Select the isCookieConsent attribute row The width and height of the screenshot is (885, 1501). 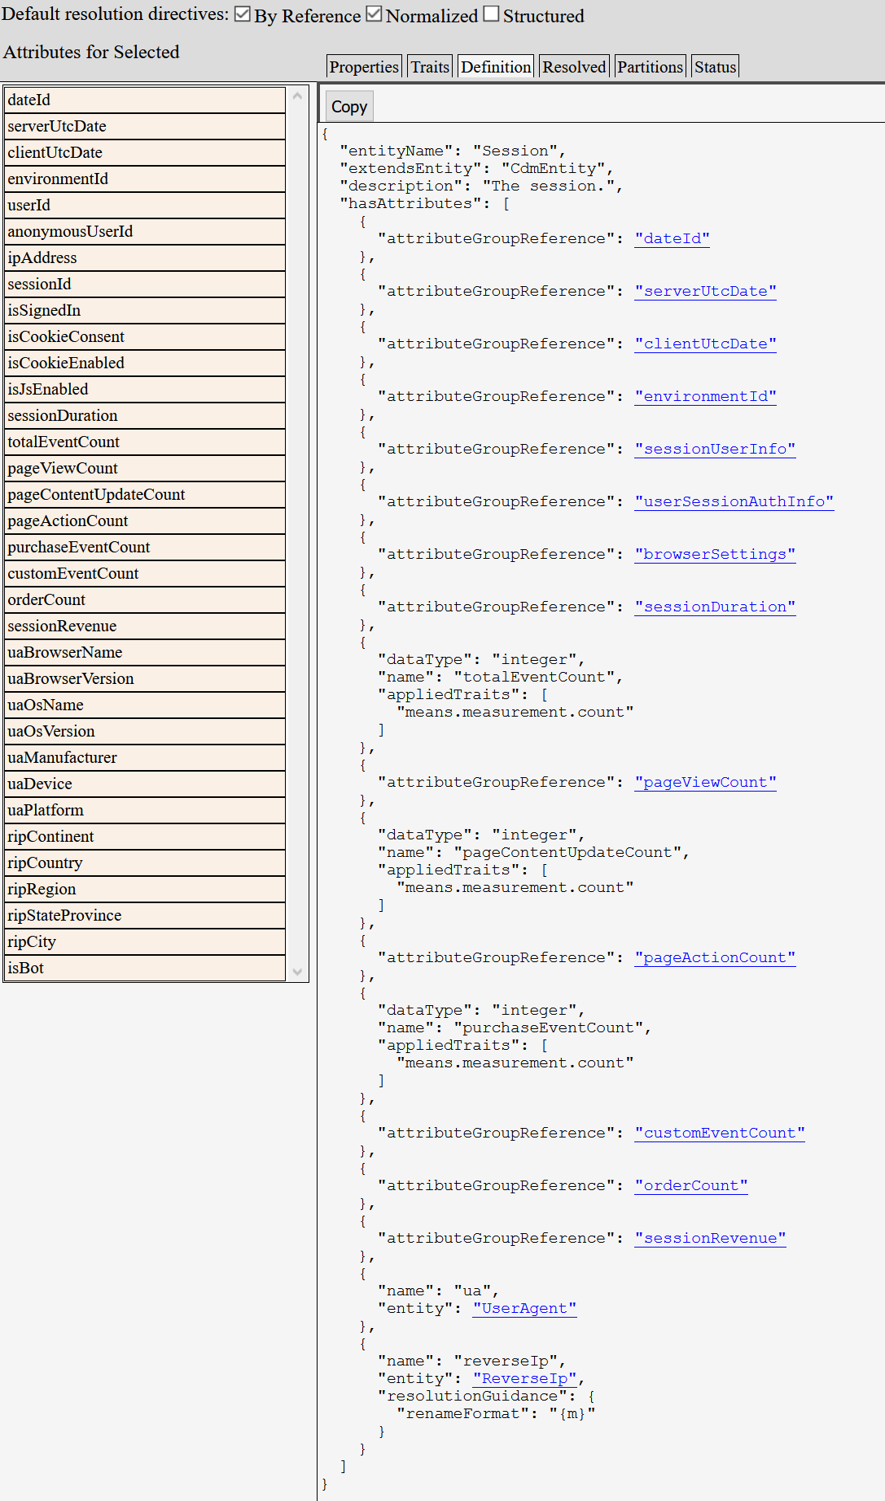(x=145, y=337)
